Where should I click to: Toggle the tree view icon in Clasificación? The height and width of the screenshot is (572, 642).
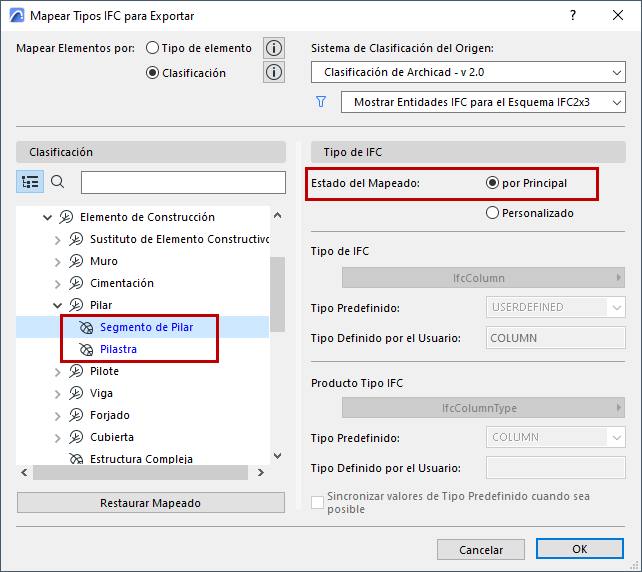[x=30, y=182]
